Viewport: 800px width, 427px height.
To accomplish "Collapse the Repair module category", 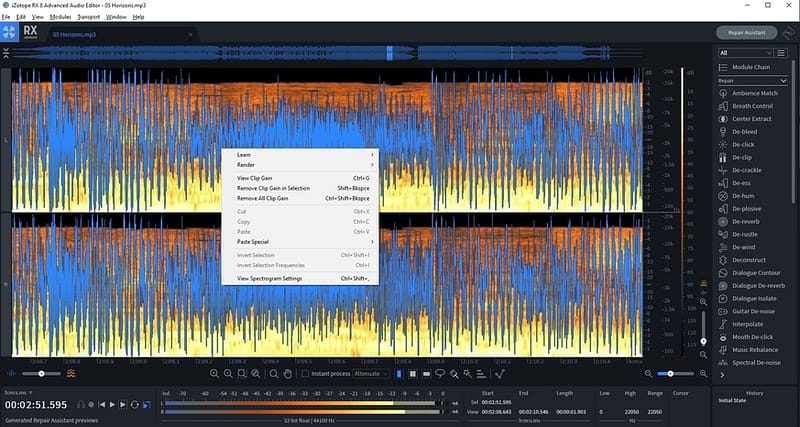I will click(753, 81).
